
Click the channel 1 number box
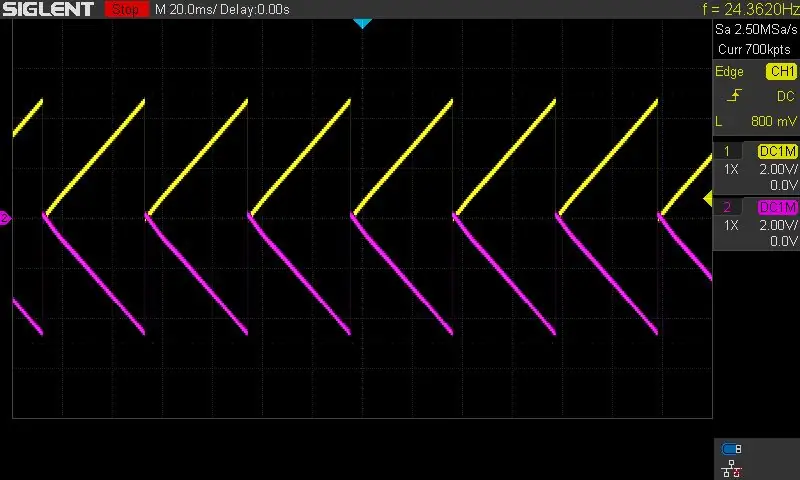[x=727, y=151]
